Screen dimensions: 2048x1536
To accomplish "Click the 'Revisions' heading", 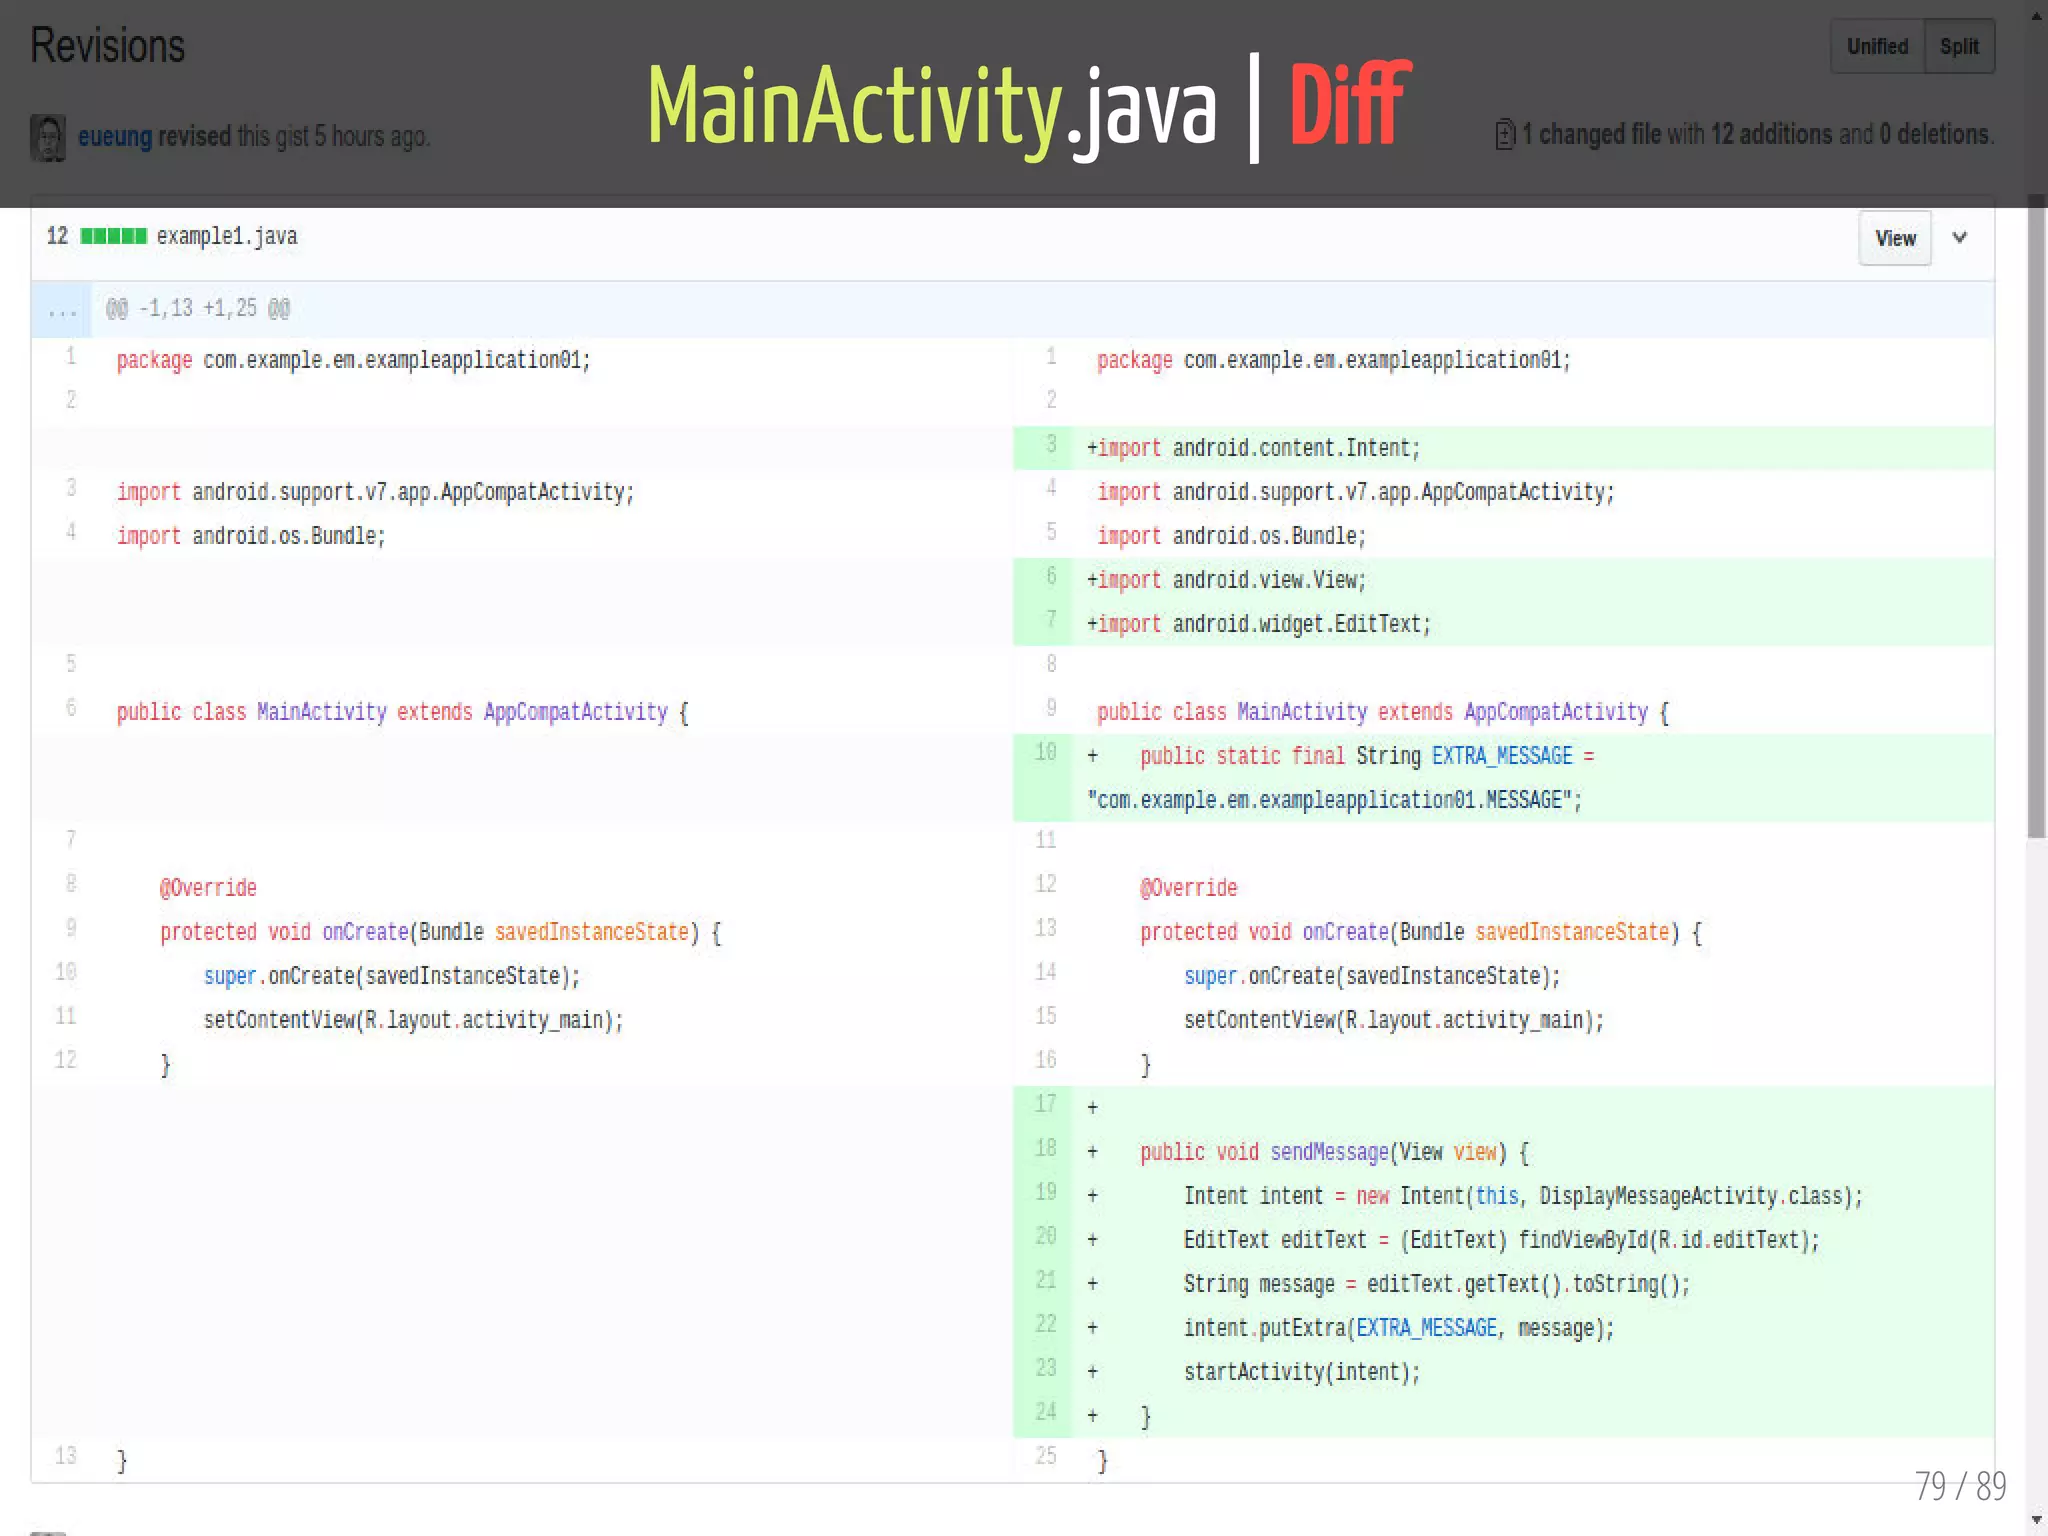I will tap(108, 46).
